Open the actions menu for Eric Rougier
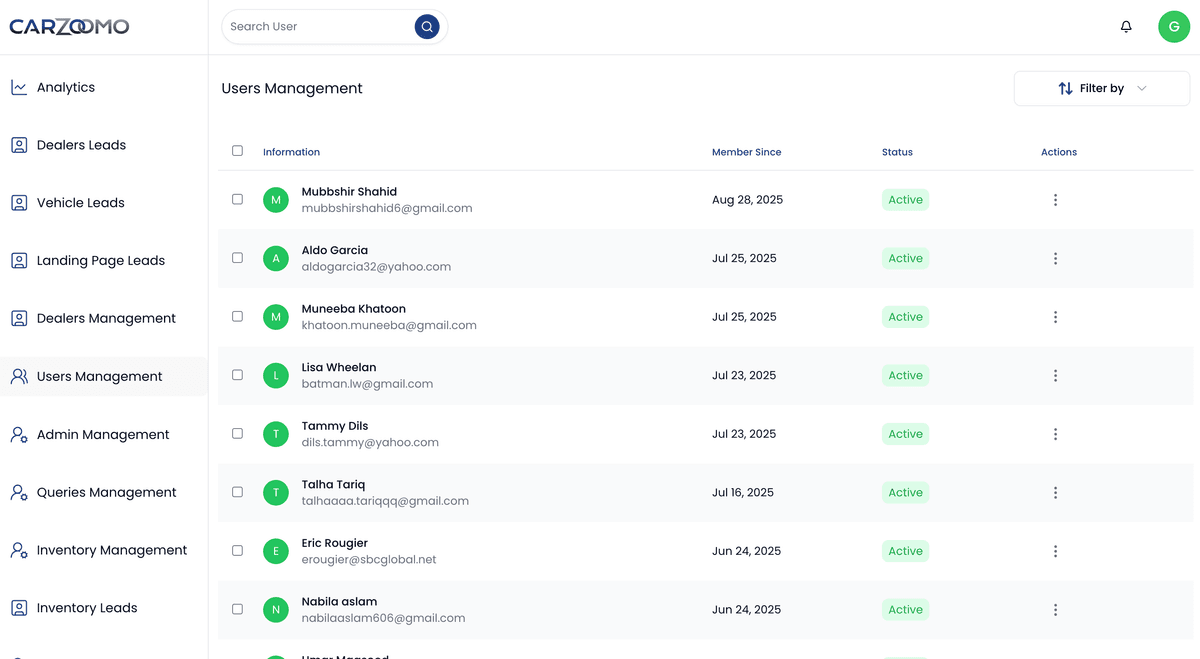This screenshot has height=659, width=1200. (1055, 551)
